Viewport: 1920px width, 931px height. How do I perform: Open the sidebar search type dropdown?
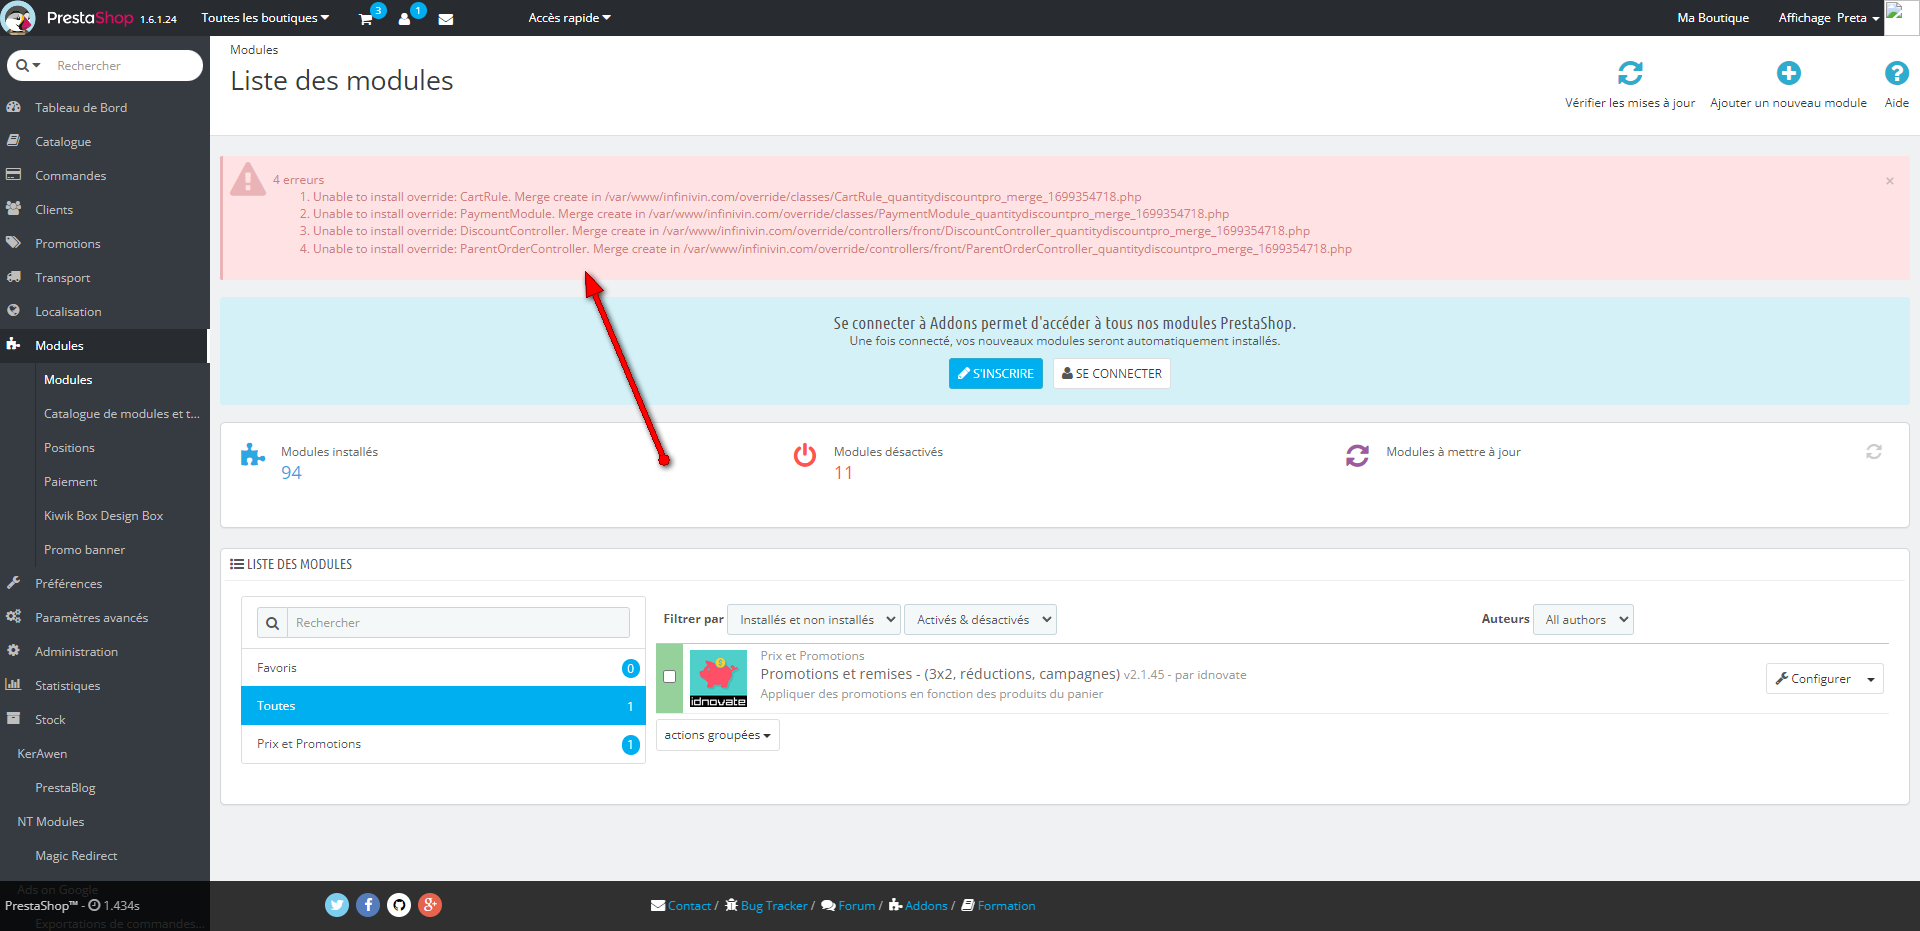click(x=28, y=66)
